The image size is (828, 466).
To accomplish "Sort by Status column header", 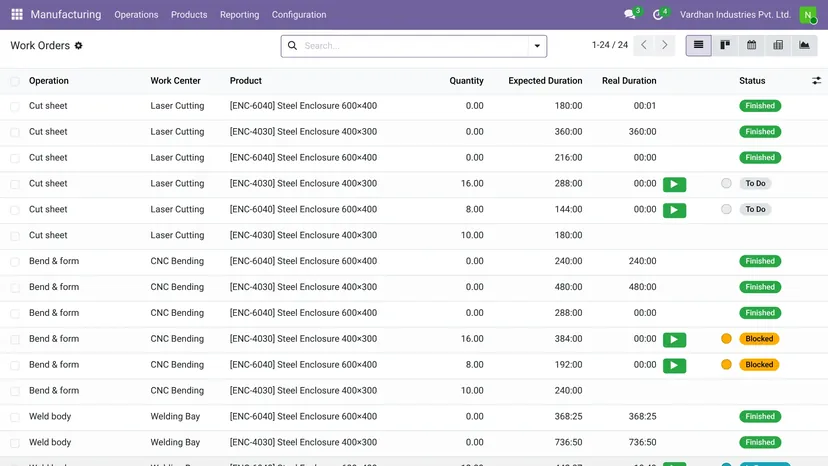I will tap(752, 81).
